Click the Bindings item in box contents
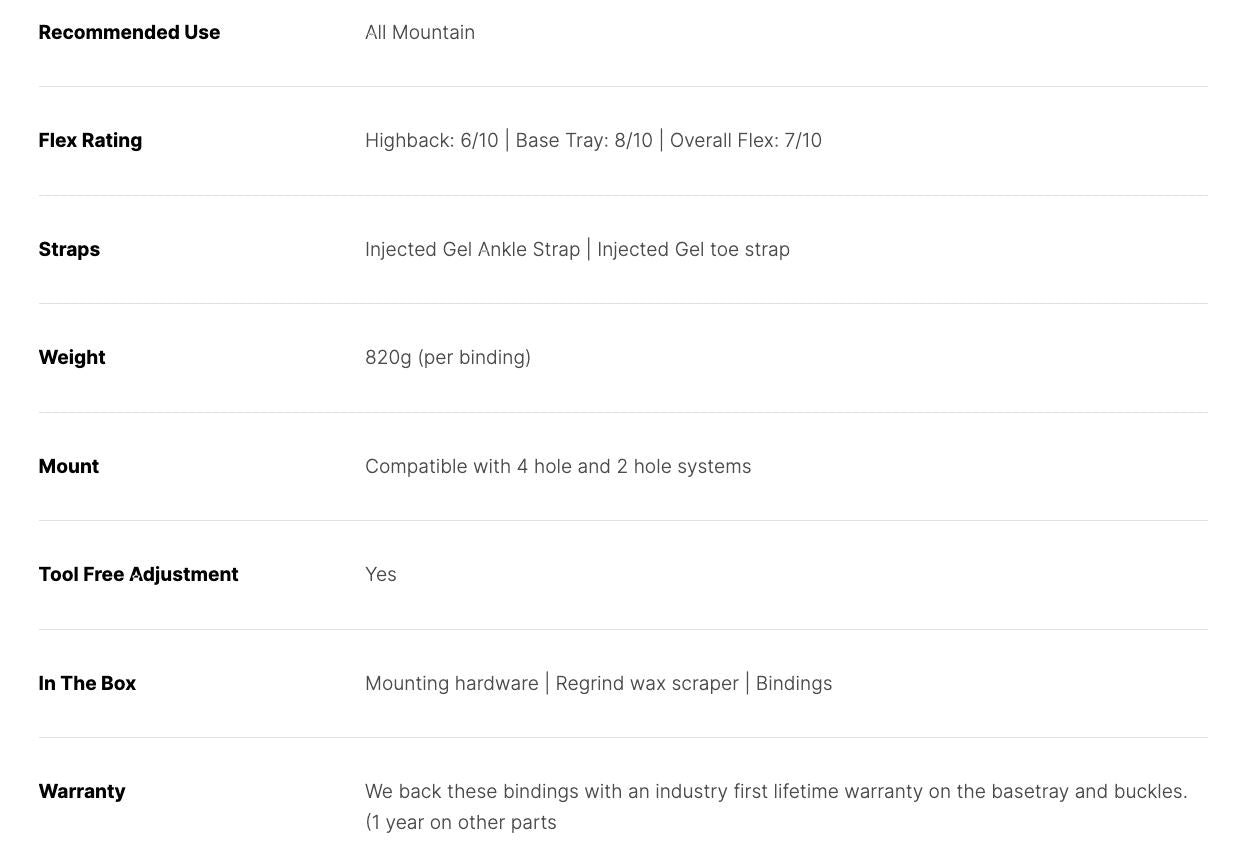 (794, 683)
